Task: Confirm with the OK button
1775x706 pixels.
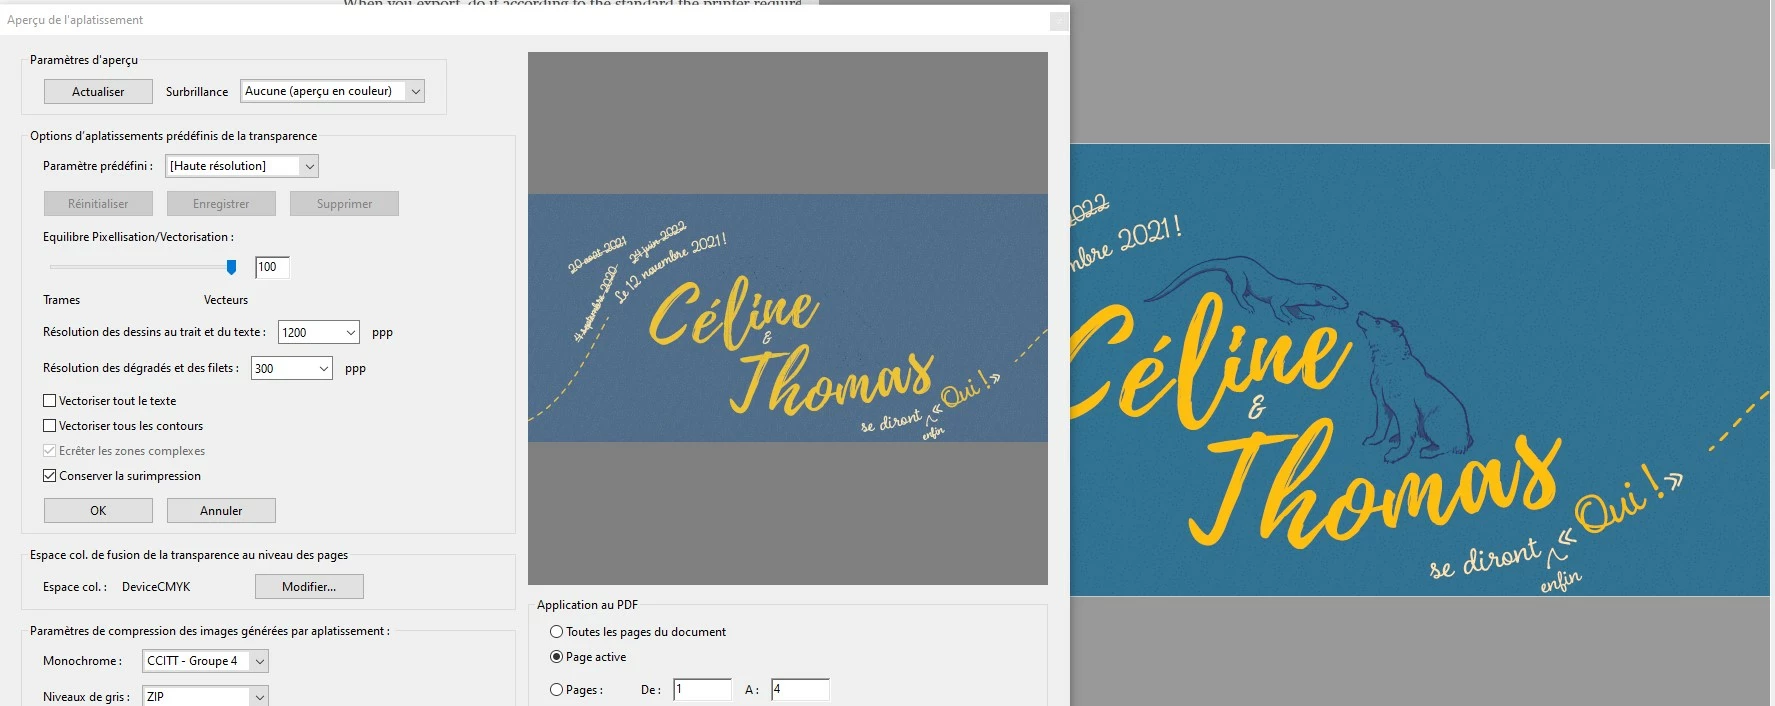Action: coord(98,510)
